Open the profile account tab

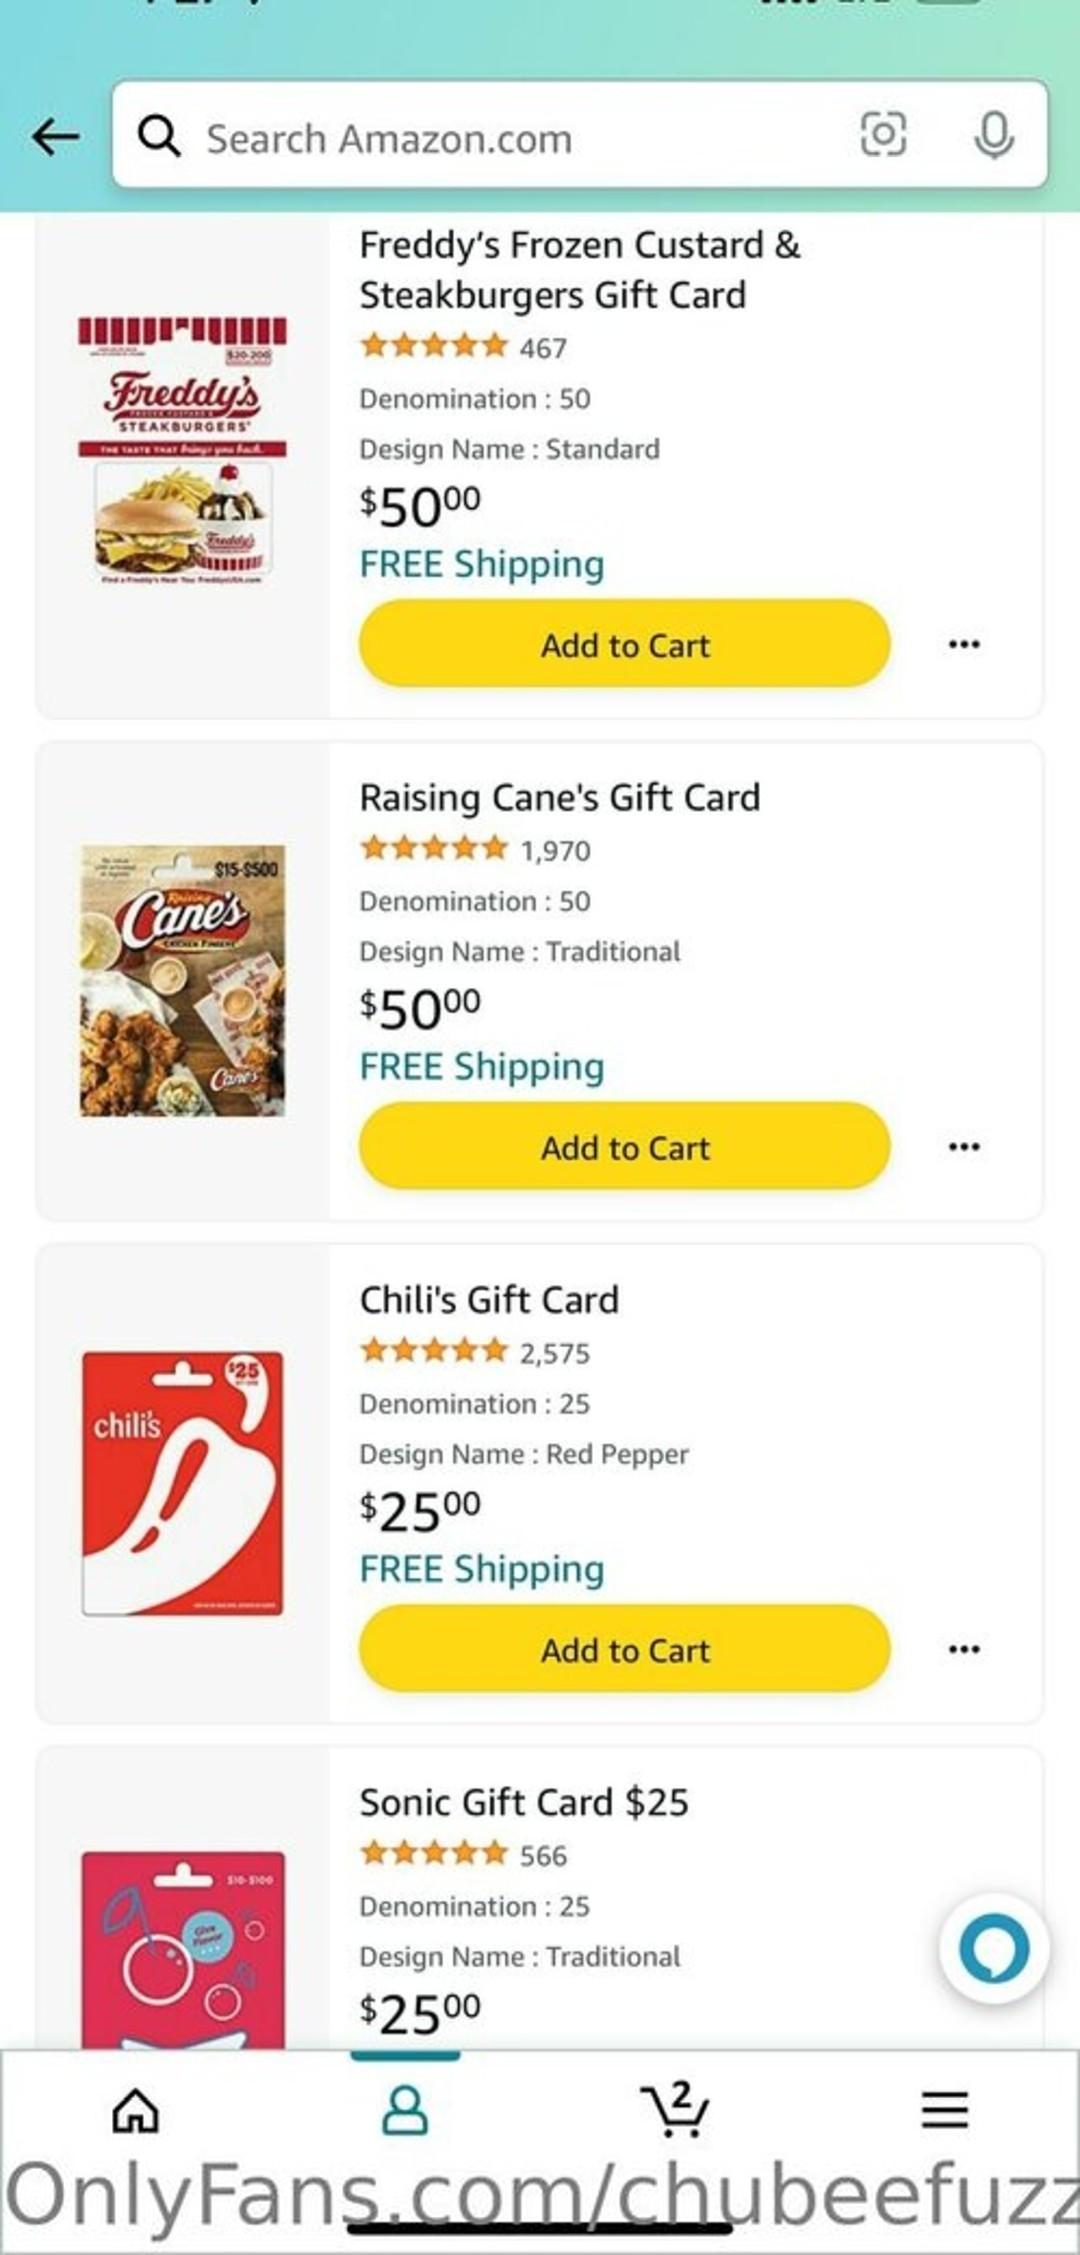coord(405,2111)
